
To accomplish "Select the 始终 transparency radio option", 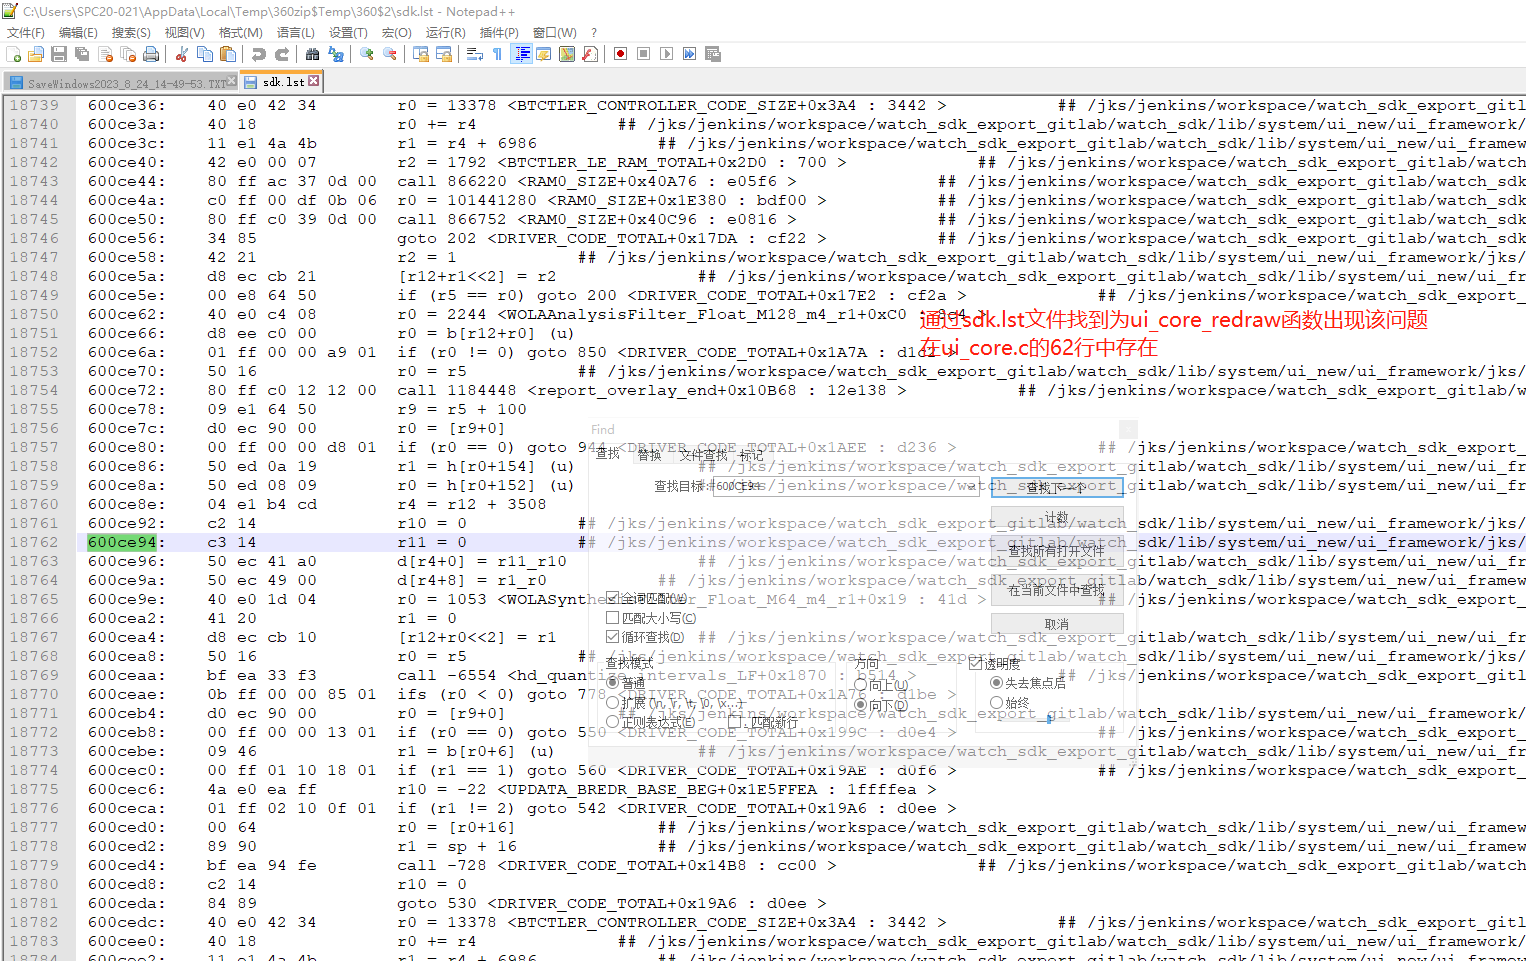I will click(x=996, y=703).
